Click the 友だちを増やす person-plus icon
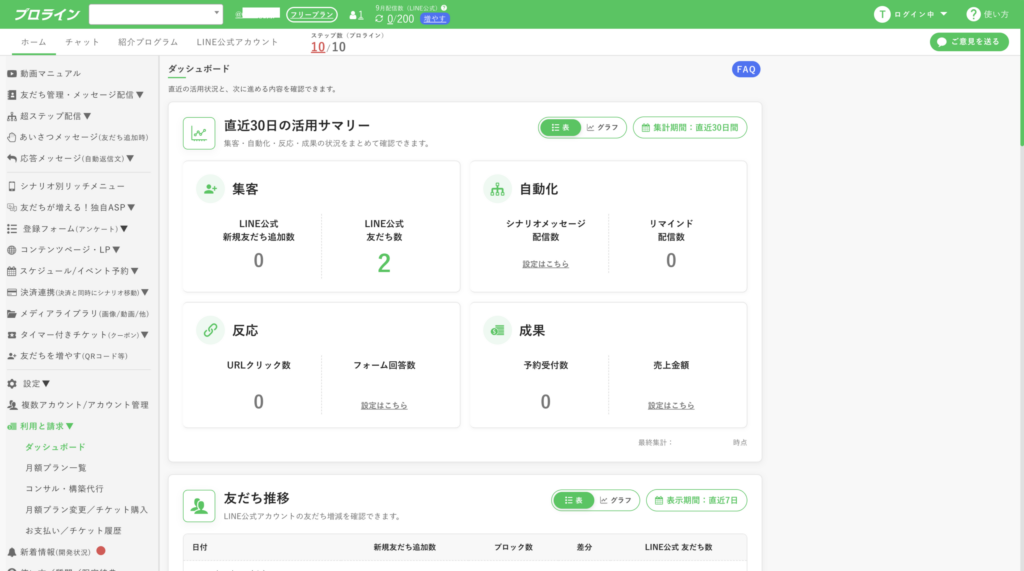The image size is (1024, 571). [x=12, y=356]
